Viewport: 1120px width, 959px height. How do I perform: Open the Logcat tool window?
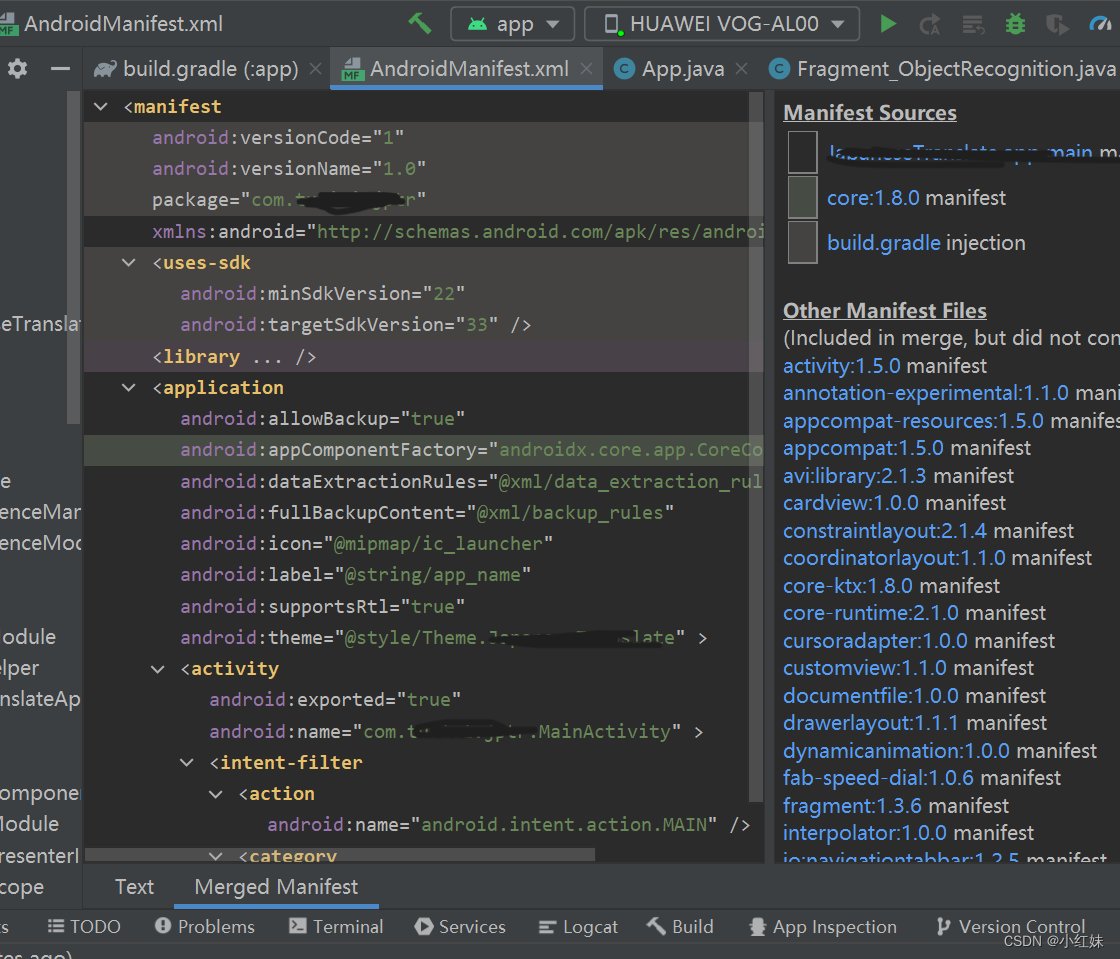pos(578,927)
